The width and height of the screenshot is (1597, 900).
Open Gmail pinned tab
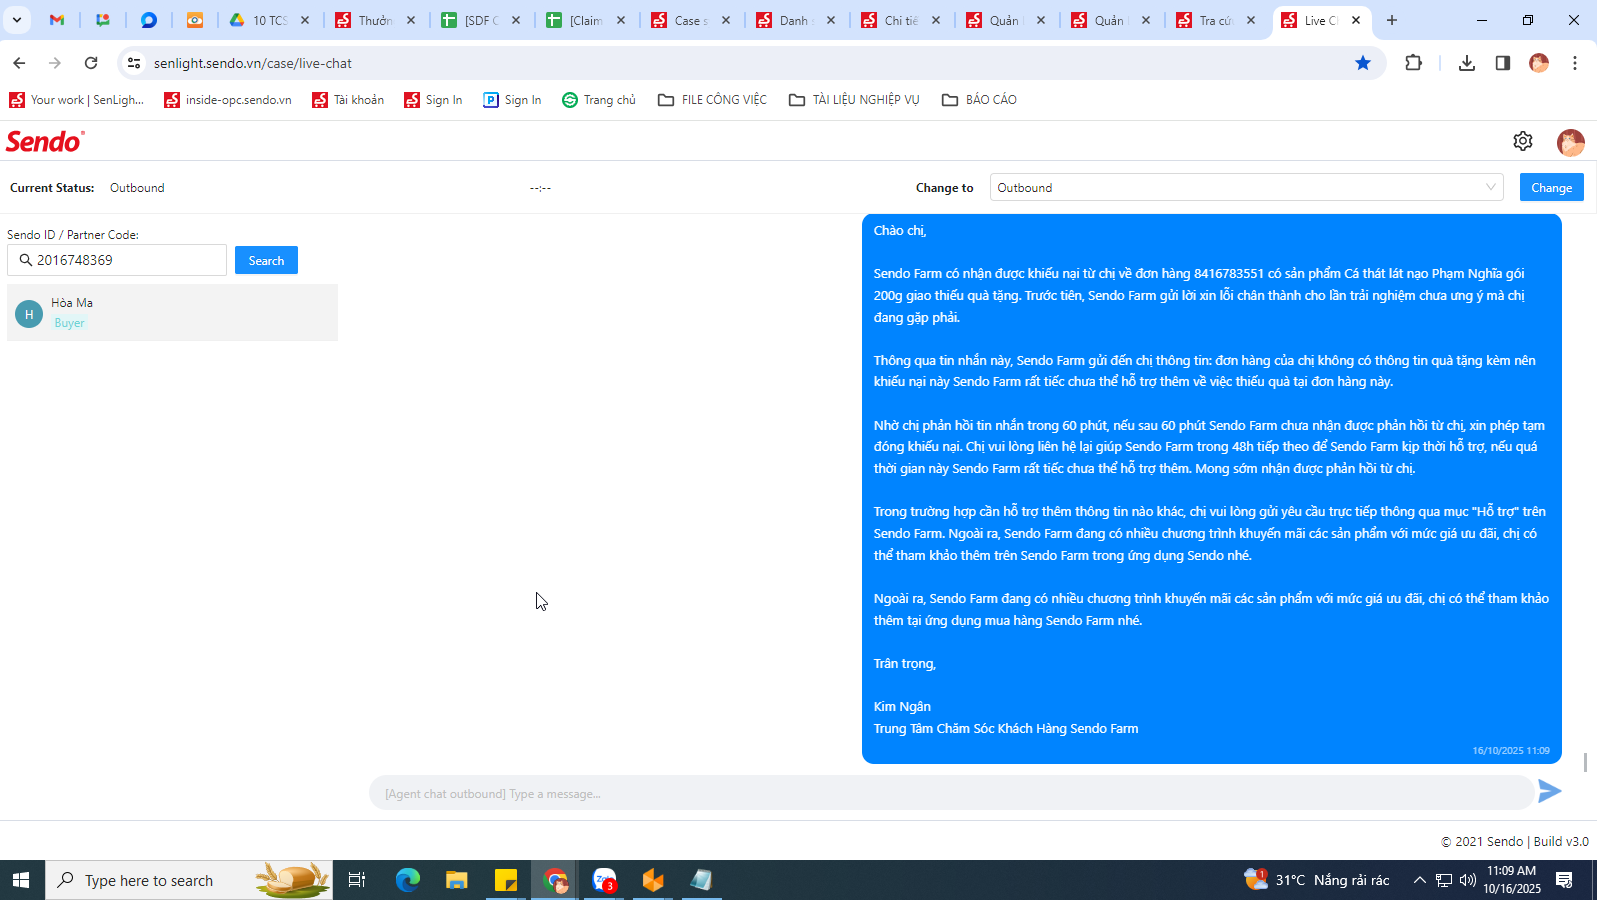pos(57,20)
